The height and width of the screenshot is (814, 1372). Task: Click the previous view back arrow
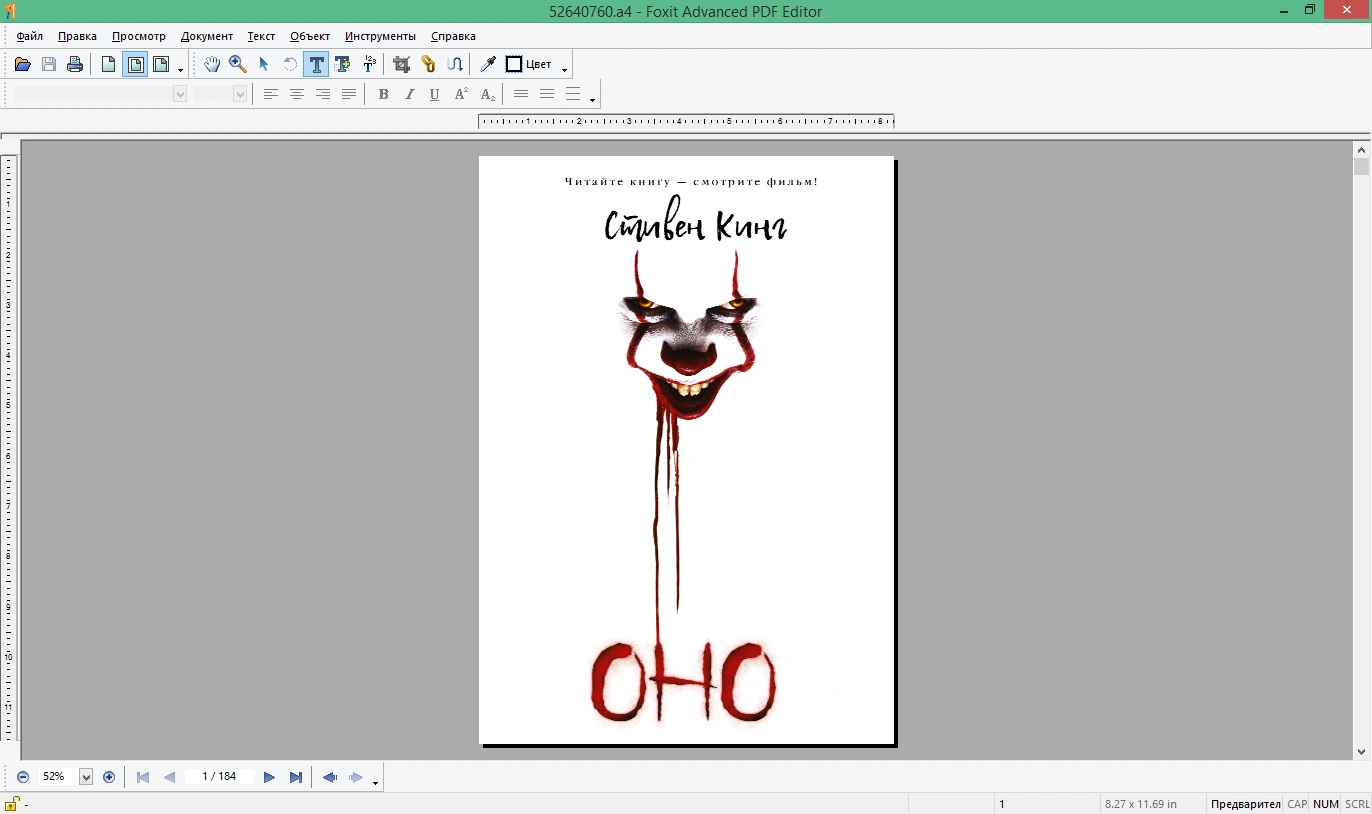point(329,777)
